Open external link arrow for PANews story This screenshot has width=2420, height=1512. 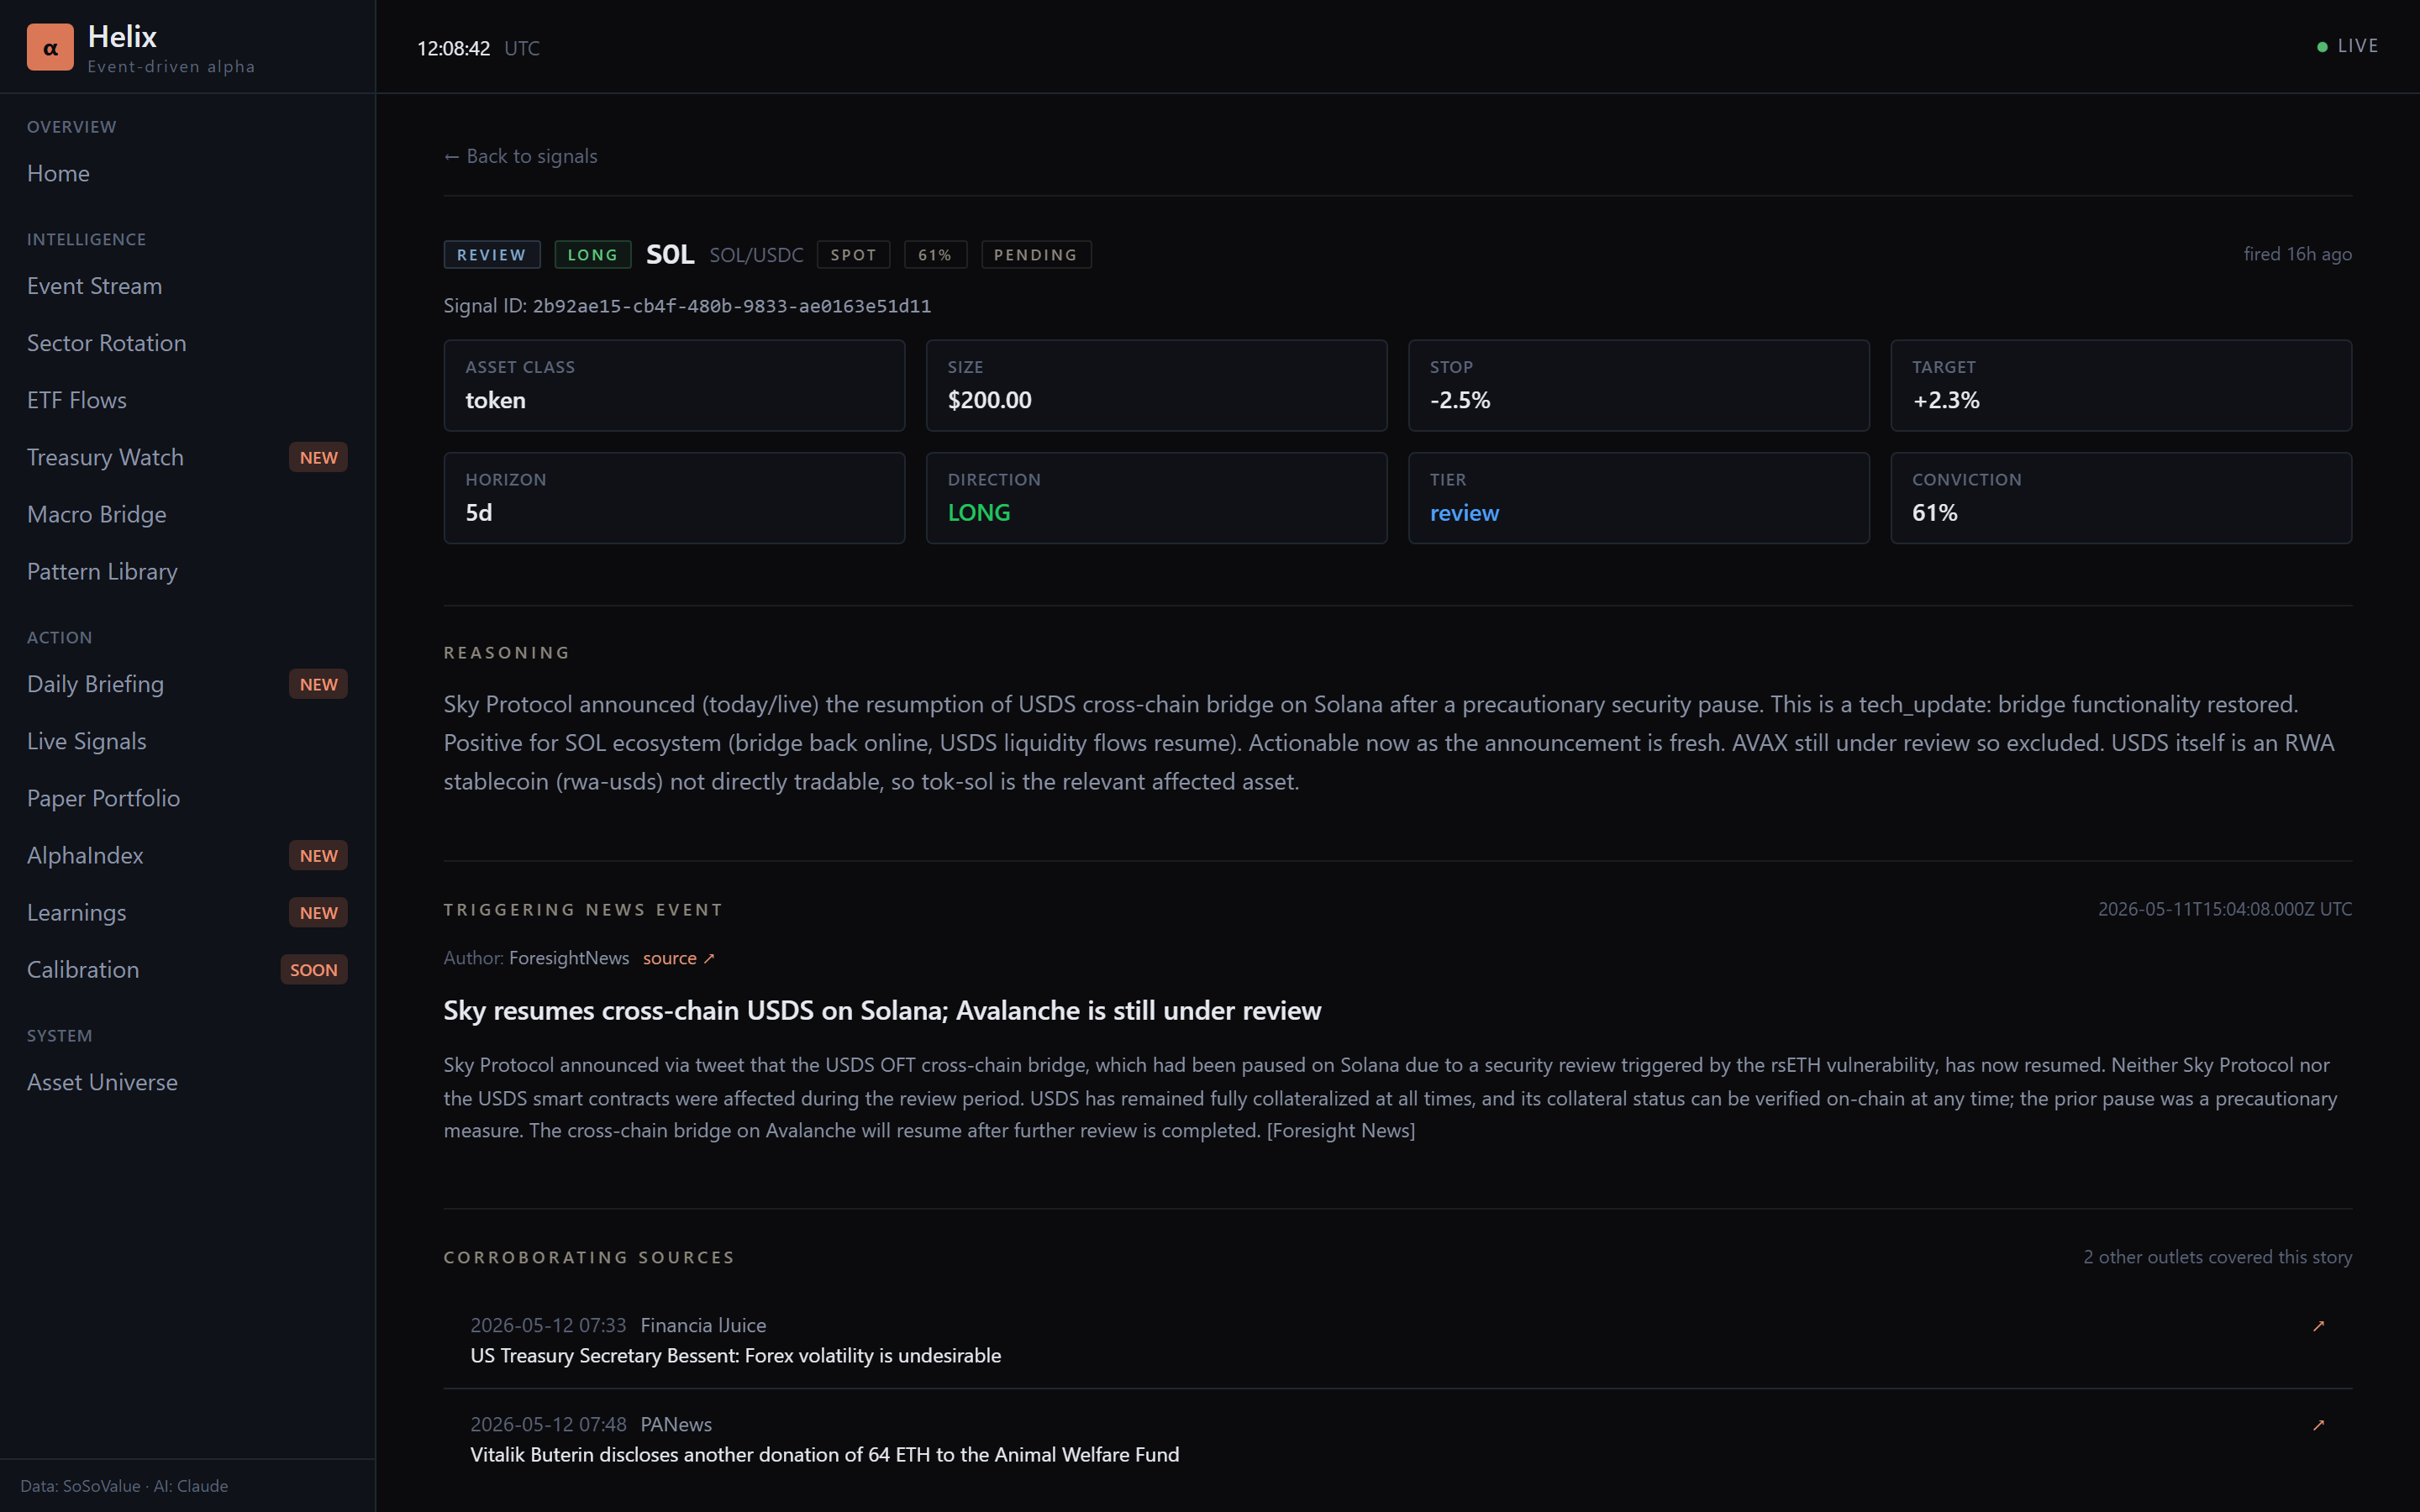(2318, 1425)
